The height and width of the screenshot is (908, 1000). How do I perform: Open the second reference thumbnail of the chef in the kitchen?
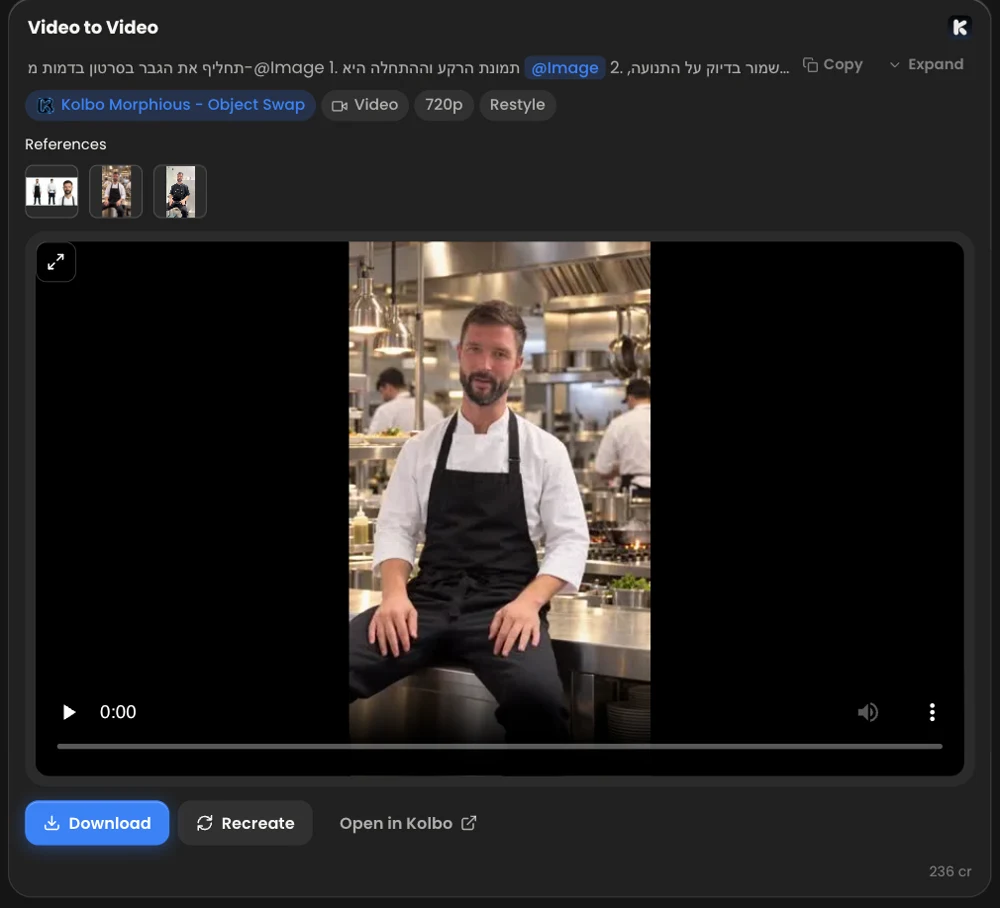(116, 191)
